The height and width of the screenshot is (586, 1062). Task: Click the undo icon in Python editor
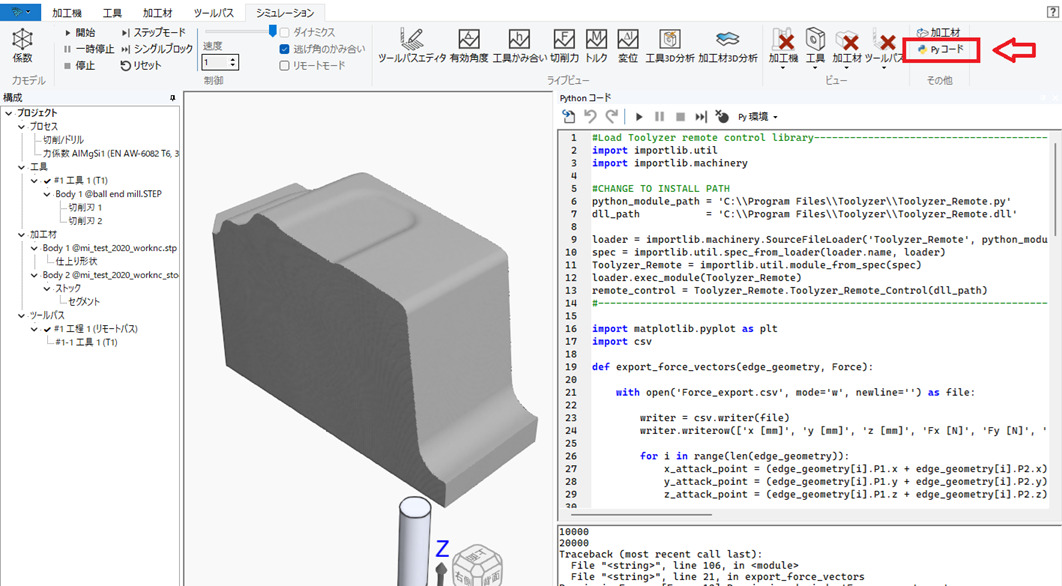(590, 117)
